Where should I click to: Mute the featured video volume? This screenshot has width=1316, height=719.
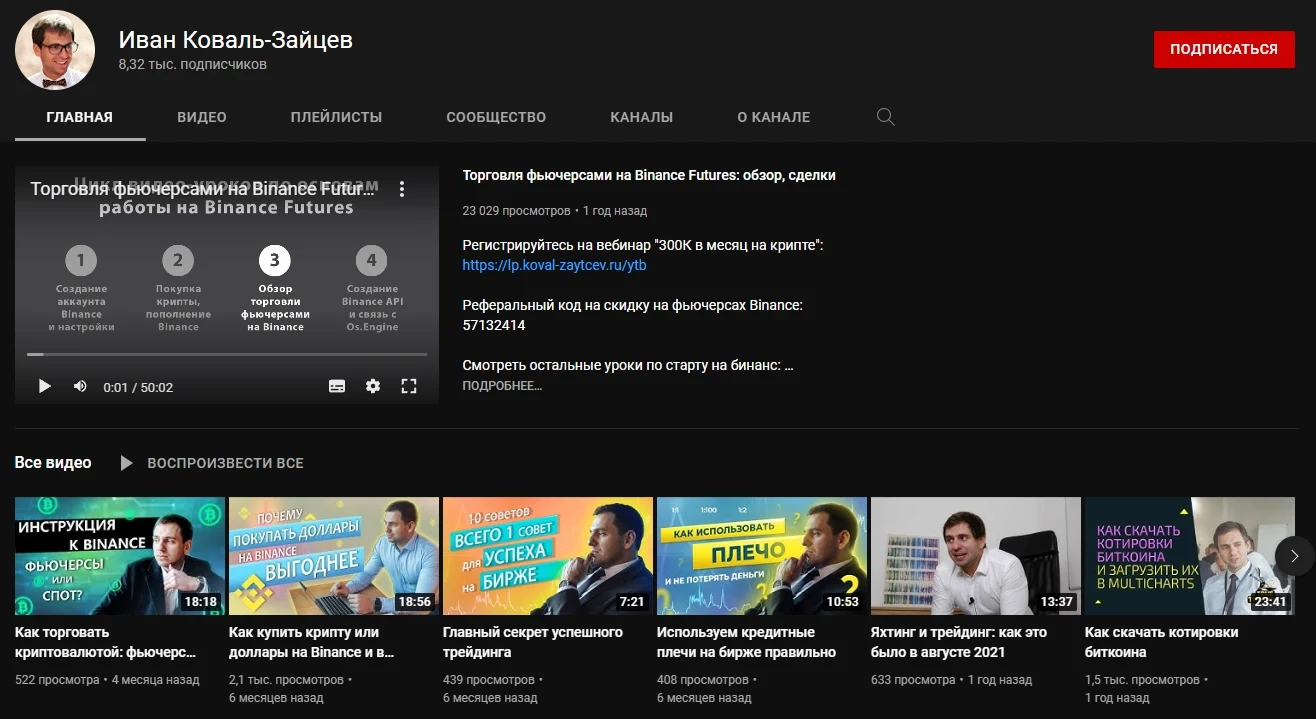[x=80, y=386]
